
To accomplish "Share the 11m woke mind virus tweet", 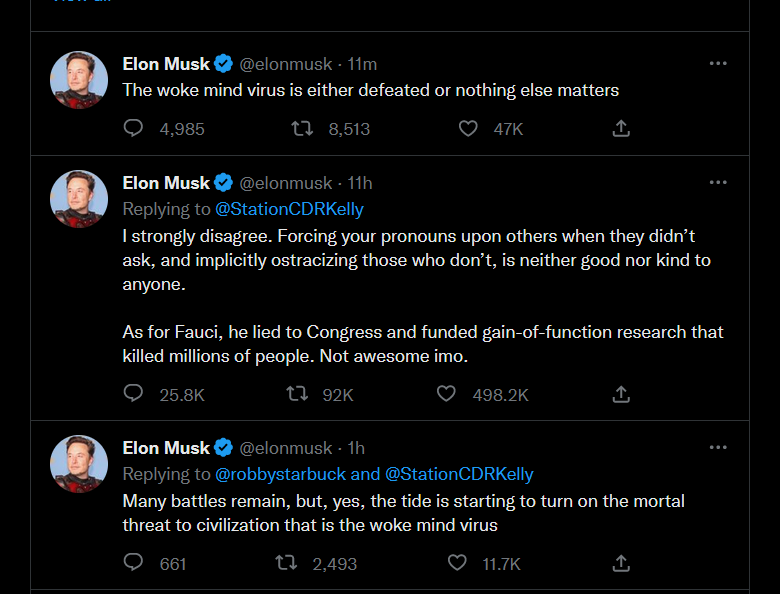I will click(x=621, y=128).
